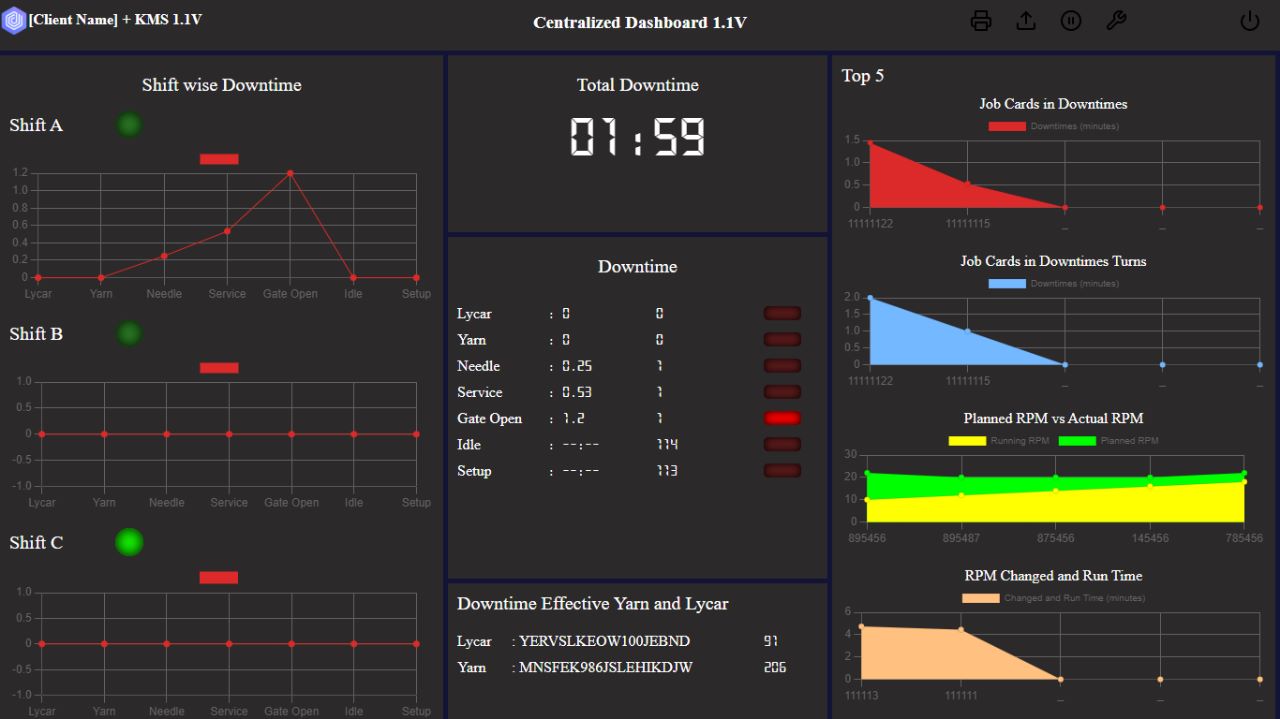Open settings via the wrench icon
Viewport: 1280px width, 719px height.
1116,21
